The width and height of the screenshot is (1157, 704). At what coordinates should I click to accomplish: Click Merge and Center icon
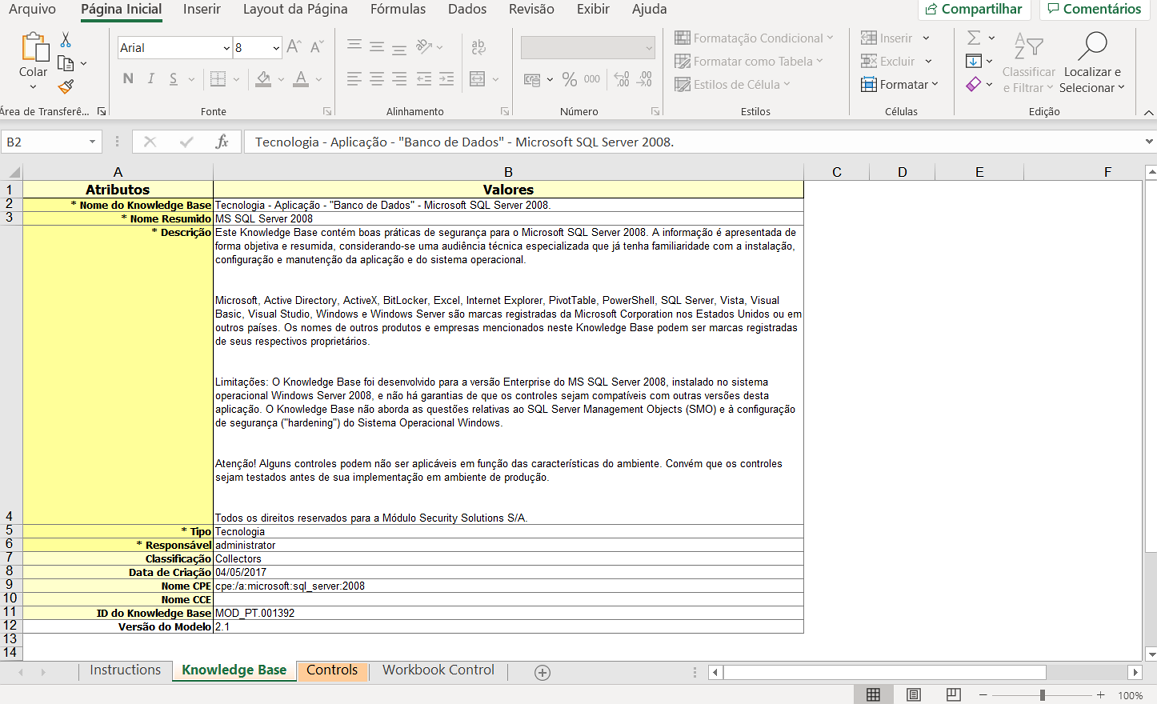[x=477, y=79]
